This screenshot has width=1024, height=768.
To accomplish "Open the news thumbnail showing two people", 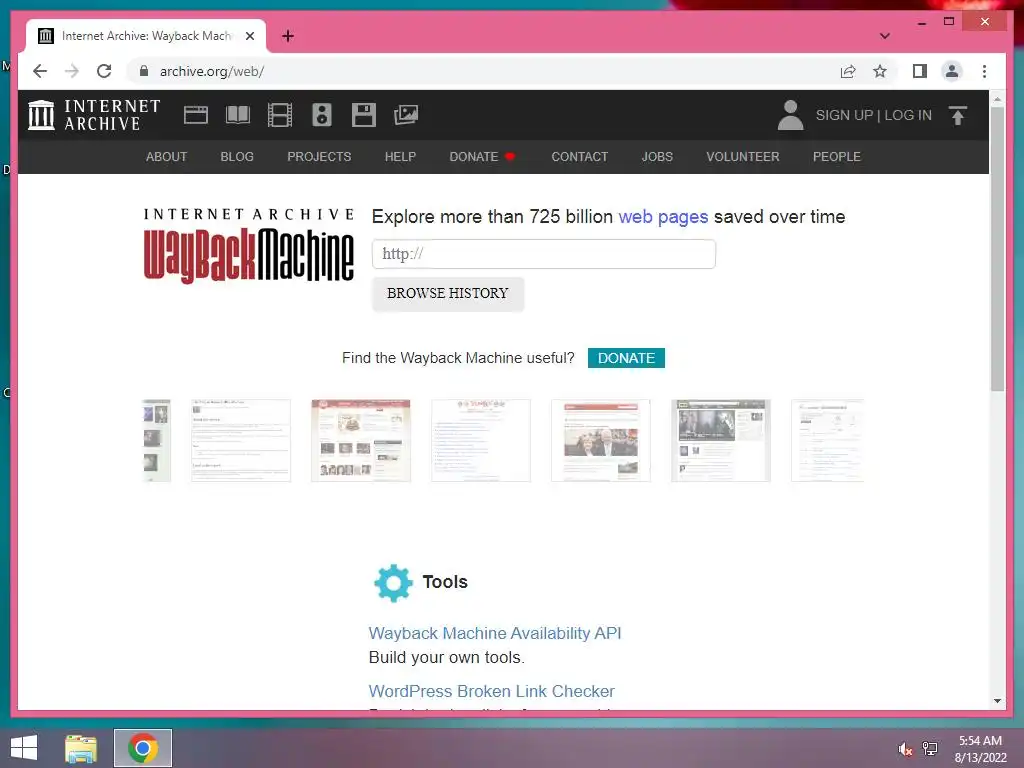I will pos(601,441).
